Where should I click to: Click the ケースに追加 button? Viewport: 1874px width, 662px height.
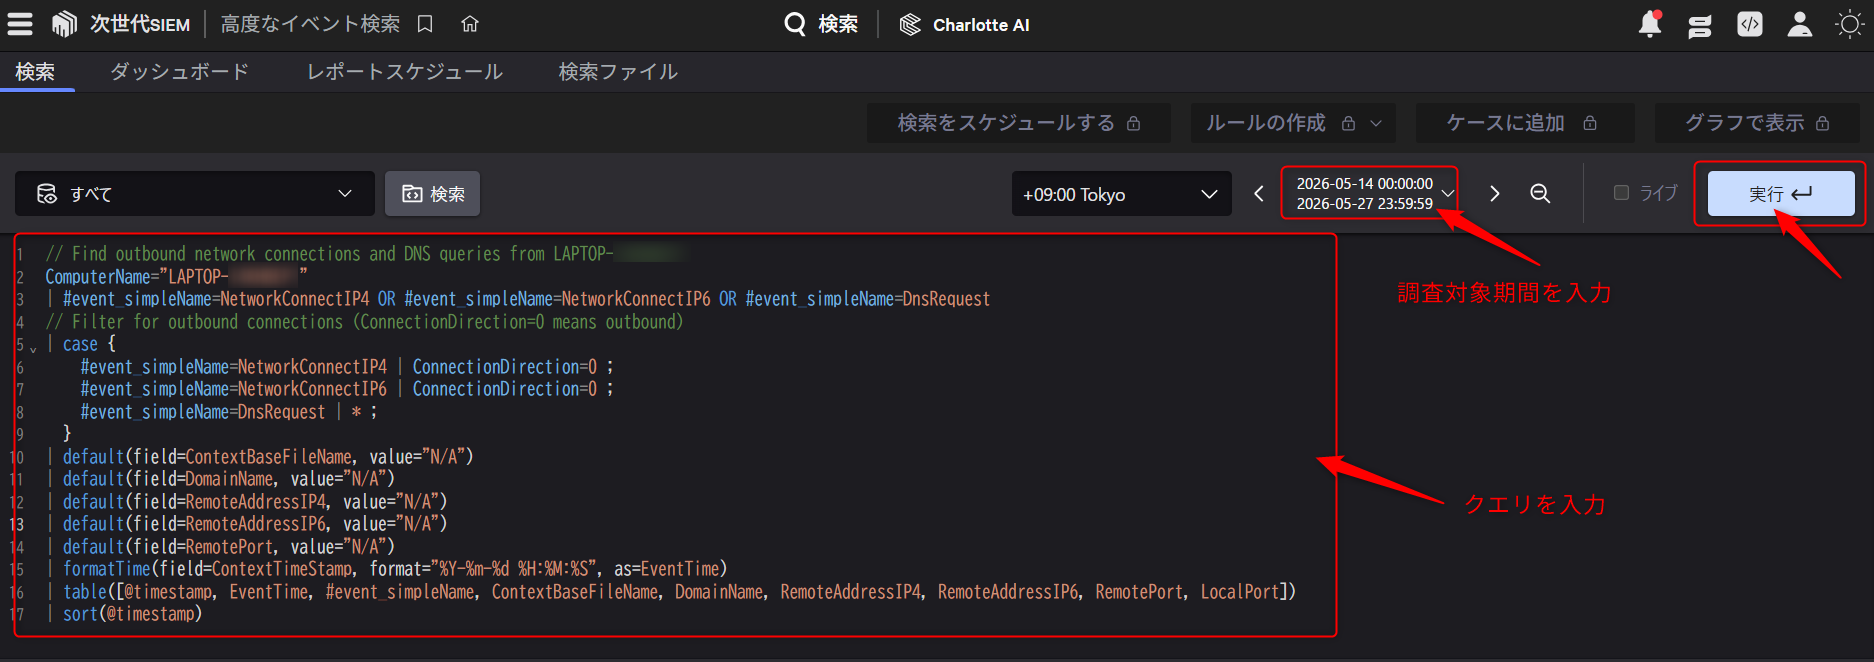1524,123
